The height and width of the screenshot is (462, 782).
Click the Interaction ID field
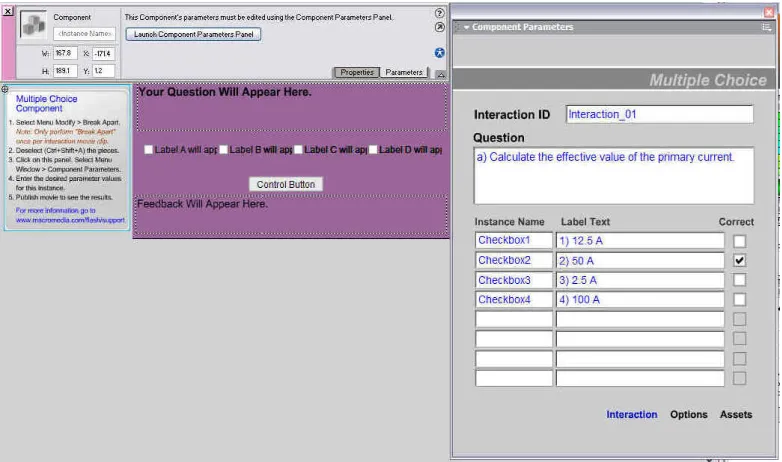[660, 114]
